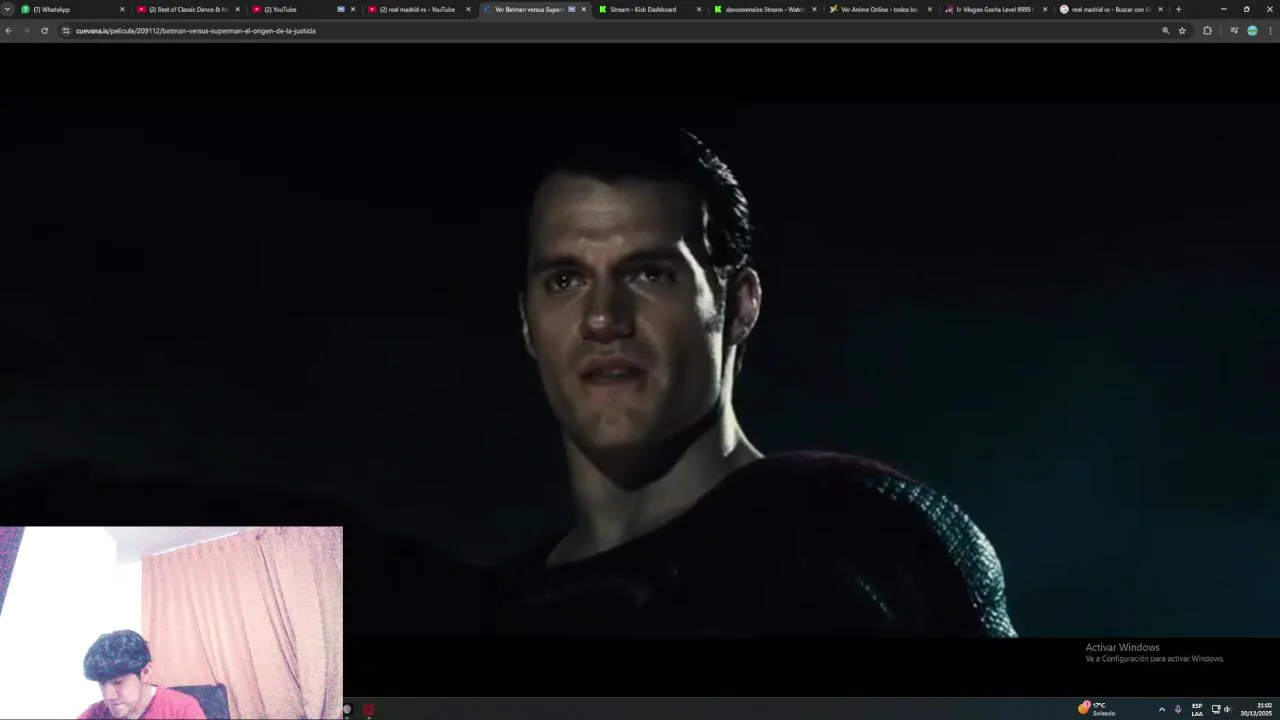Open the volume speaker icon in tray
Screen dimensions: 1280x720
click(1227, 709)
